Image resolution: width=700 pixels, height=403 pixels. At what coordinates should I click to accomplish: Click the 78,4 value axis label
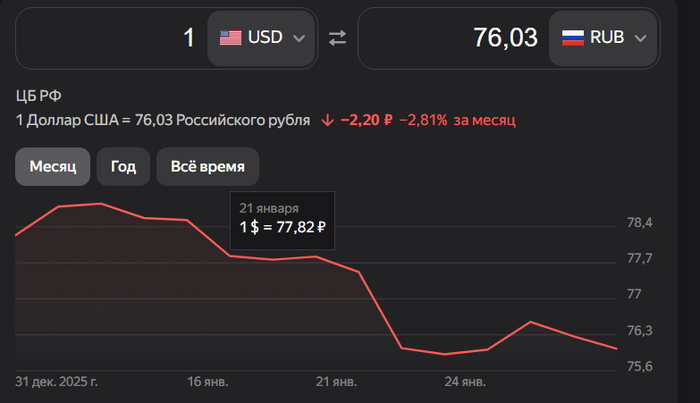(x=639, y=222)
